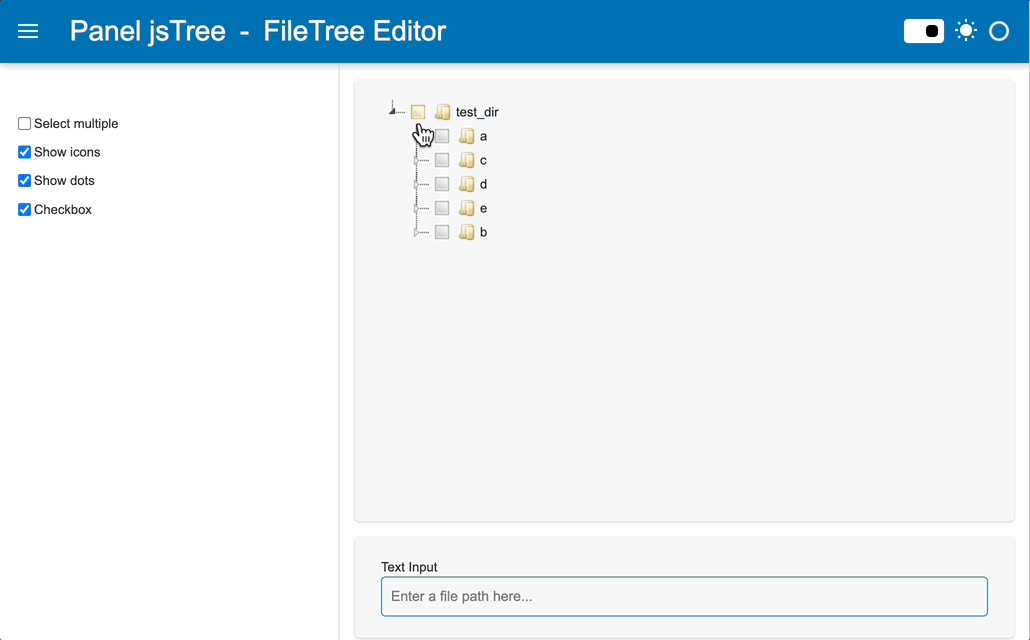Toggle the dark mode switch
The image size is (1030, 640).
923,31
